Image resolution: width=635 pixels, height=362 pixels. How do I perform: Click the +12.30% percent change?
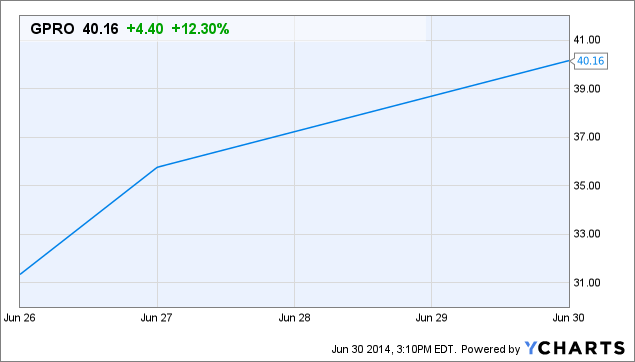[x=200, y=29]
